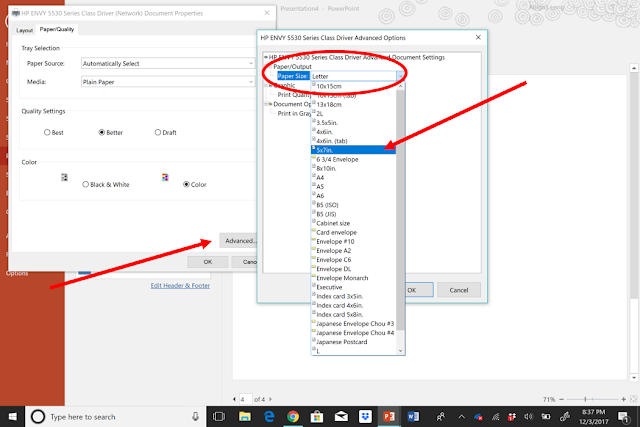Click the Advanced... button
The image size is (640, 427).
(240, 241)
